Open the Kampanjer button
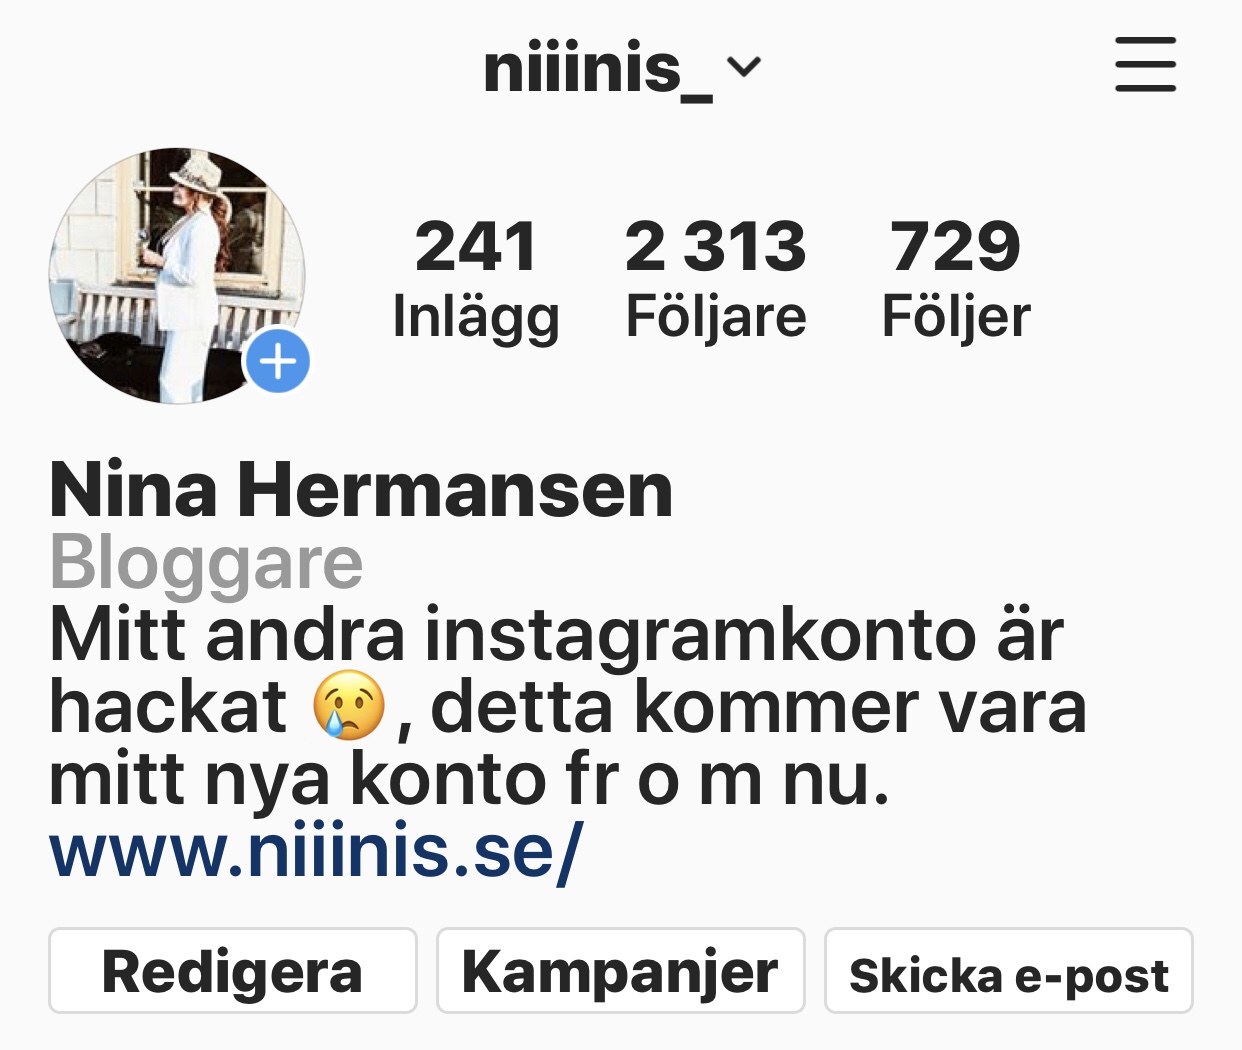This screenshot has width=1242, height=1050. [620, 971]
